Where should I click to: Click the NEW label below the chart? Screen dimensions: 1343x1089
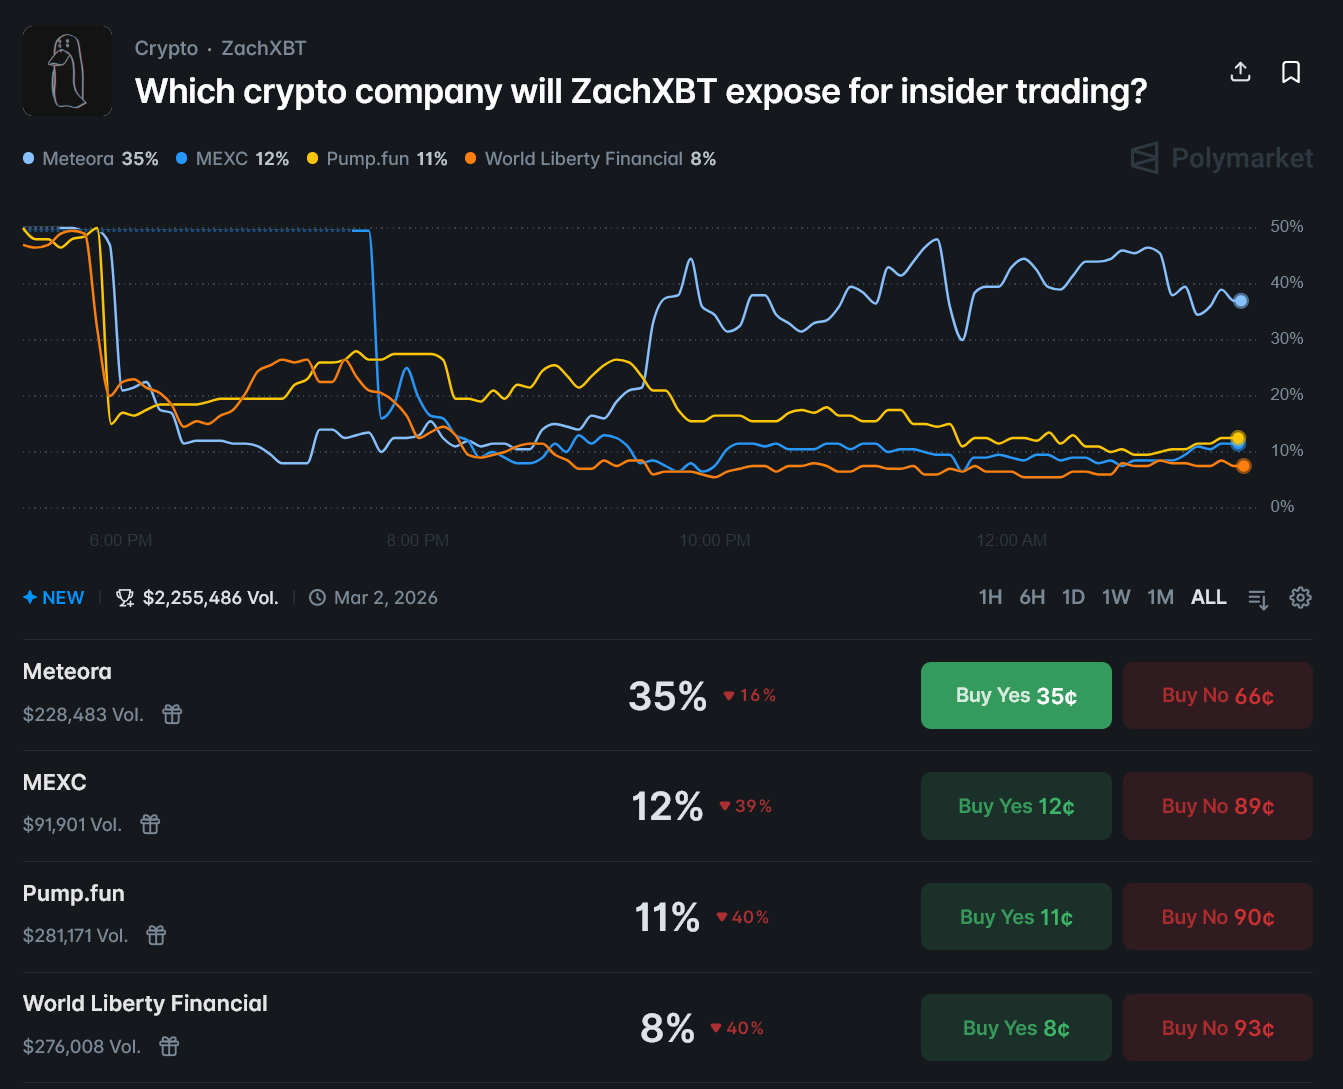[54, 597]
